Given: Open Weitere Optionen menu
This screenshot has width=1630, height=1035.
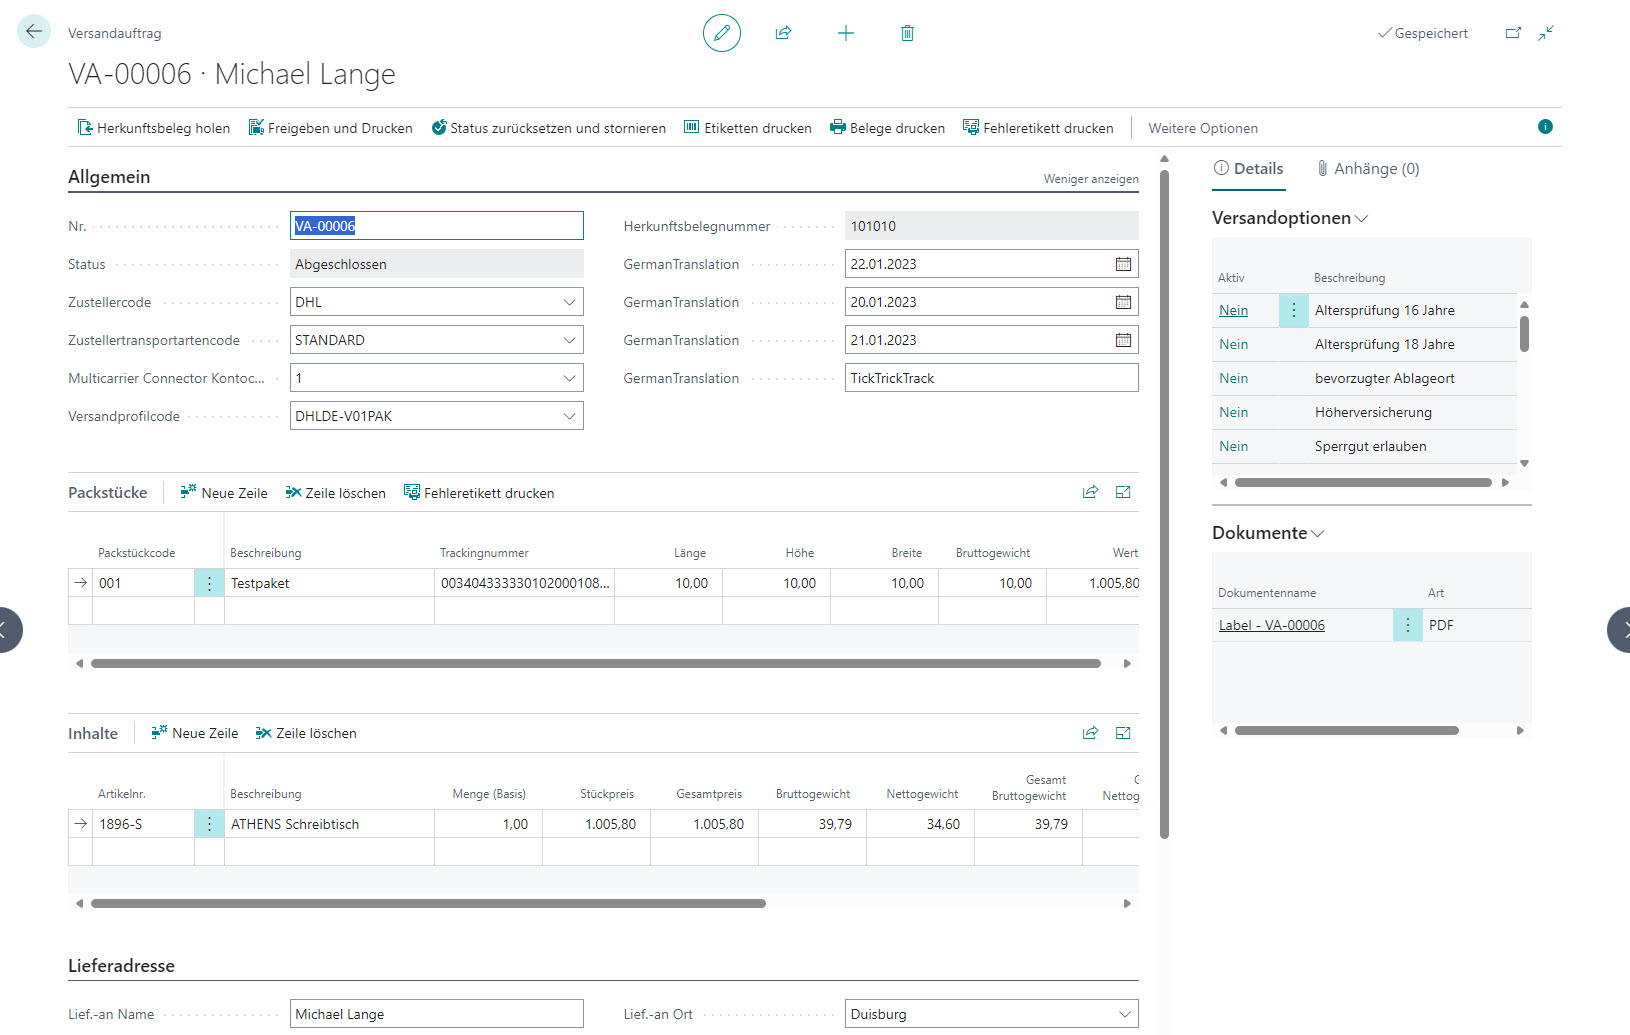Looking at the screenshot, I should [1202, 128].
